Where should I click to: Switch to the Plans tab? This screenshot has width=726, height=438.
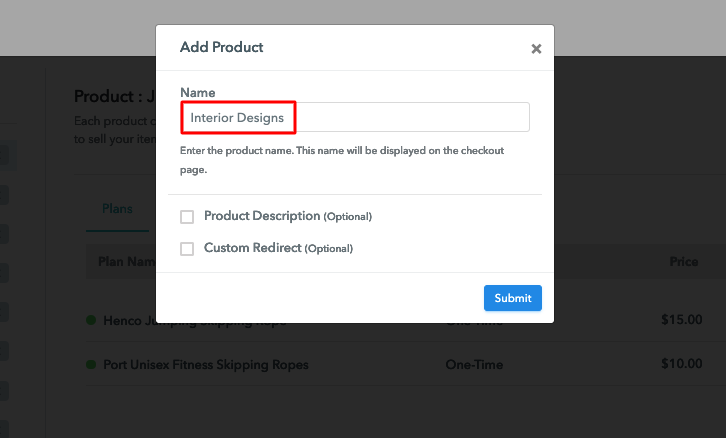pyautogui.click(x=117, y=209)
